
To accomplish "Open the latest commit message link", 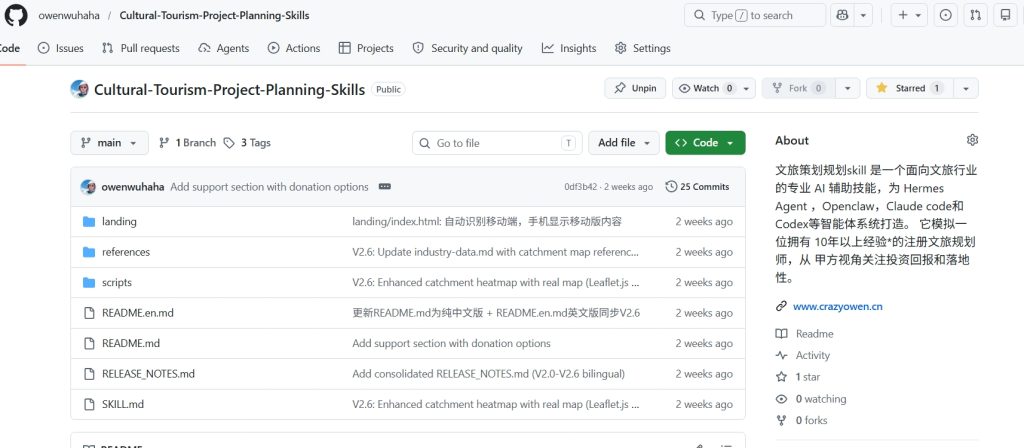I will (x=270, y=187).
